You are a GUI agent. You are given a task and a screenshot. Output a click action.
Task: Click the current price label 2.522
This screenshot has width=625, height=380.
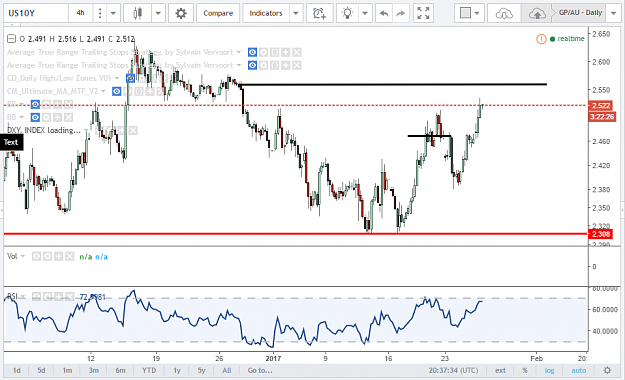click(601, 106)
